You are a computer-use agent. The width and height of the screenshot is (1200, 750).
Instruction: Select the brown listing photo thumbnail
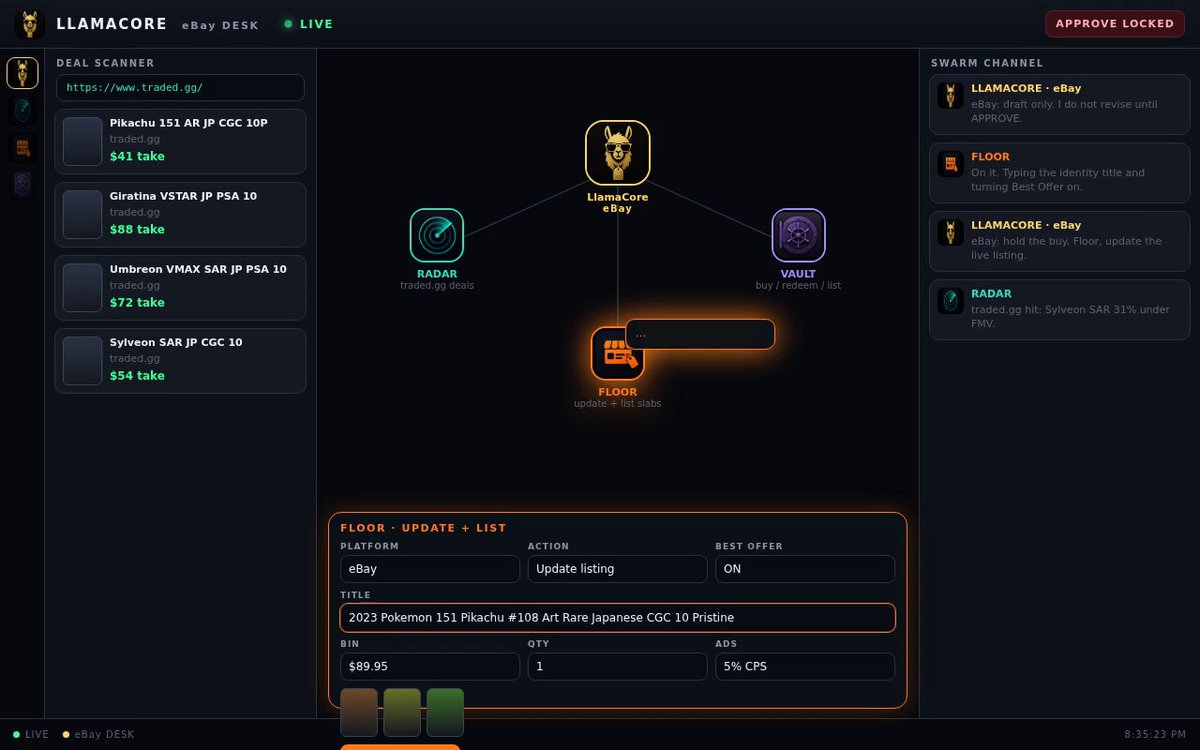coord(359,712)
